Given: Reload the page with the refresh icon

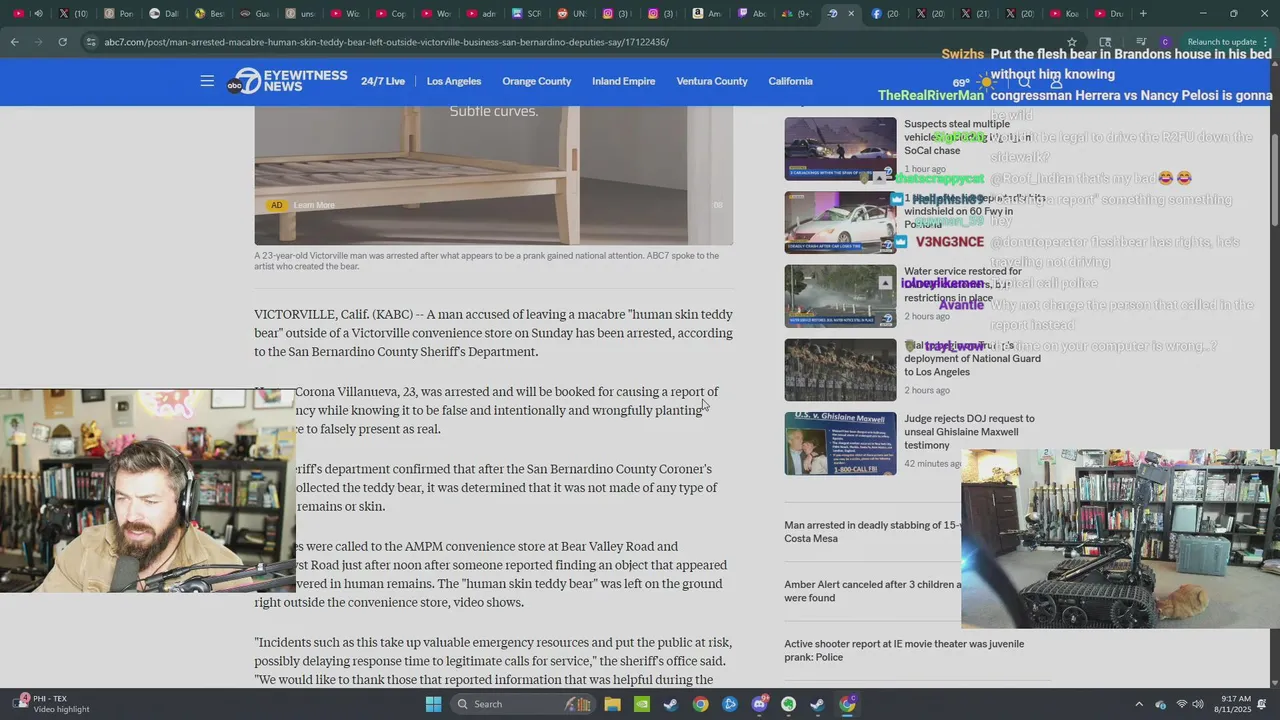Looking at the screenshot, I should [x=62, y=42].
